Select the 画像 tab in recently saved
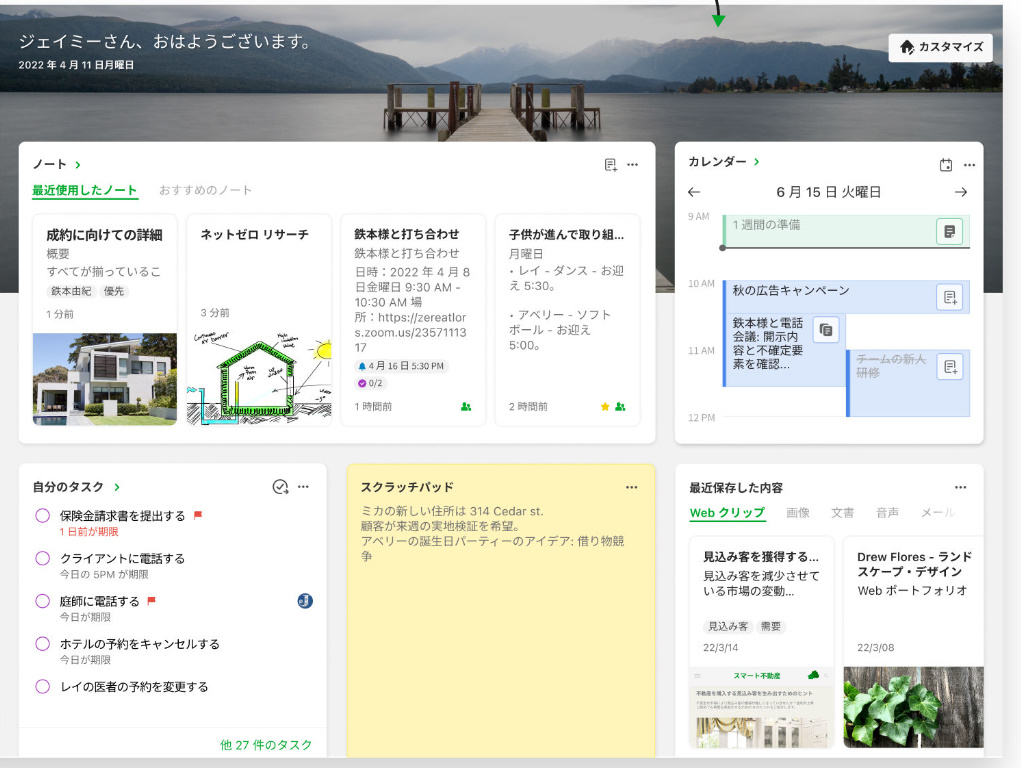The height and width of the screenshot is (768, 1021). click(x=797, y=513)
